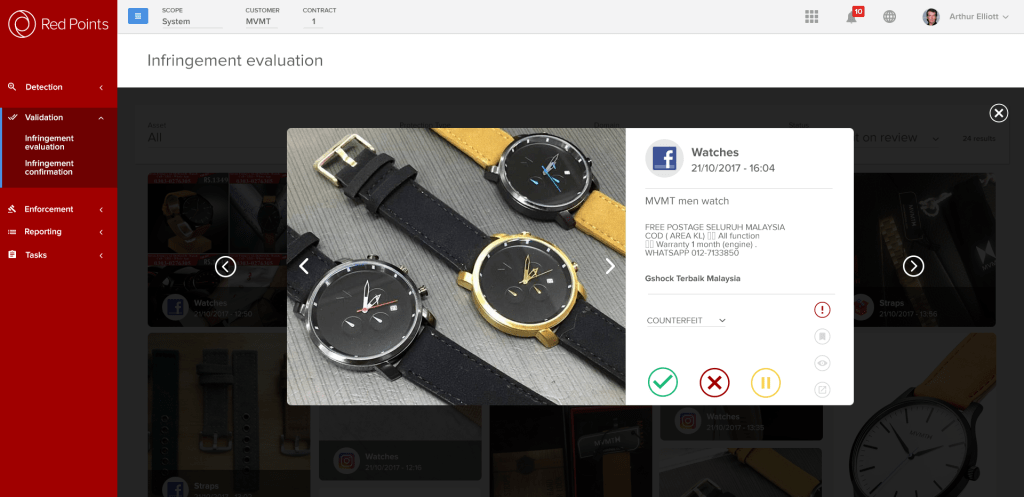Go to previous infringement with outer left arrow
1024x497 pixels.
tap(225, 266)
